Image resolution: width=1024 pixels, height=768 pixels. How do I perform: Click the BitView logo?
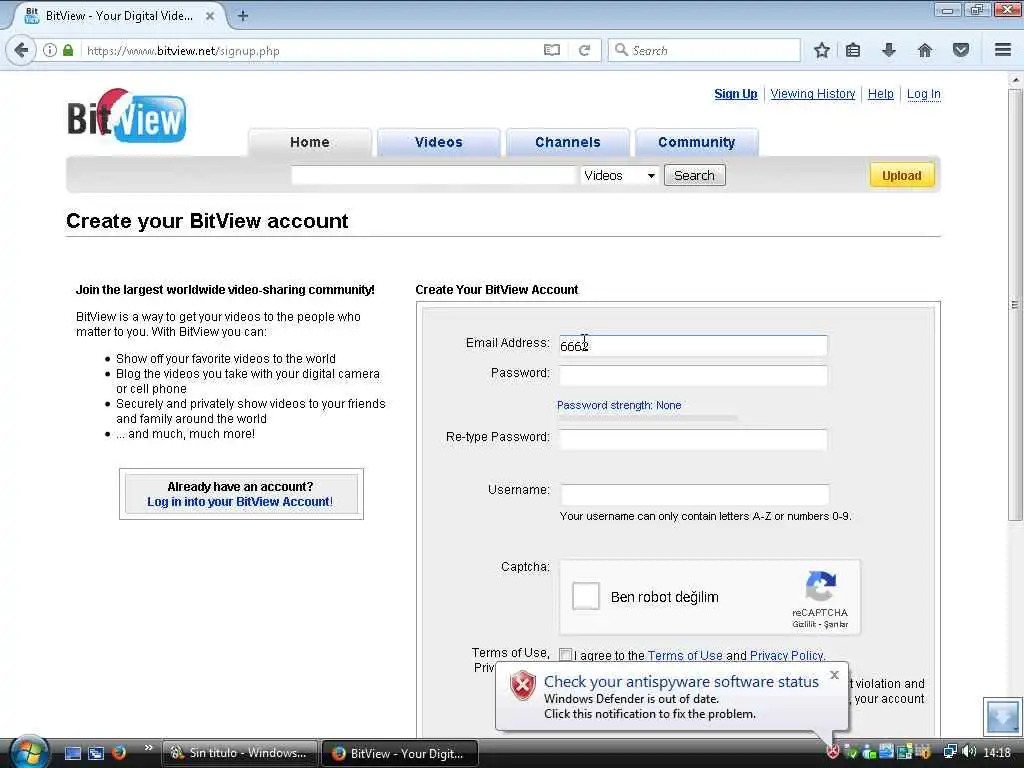point(127,116)
